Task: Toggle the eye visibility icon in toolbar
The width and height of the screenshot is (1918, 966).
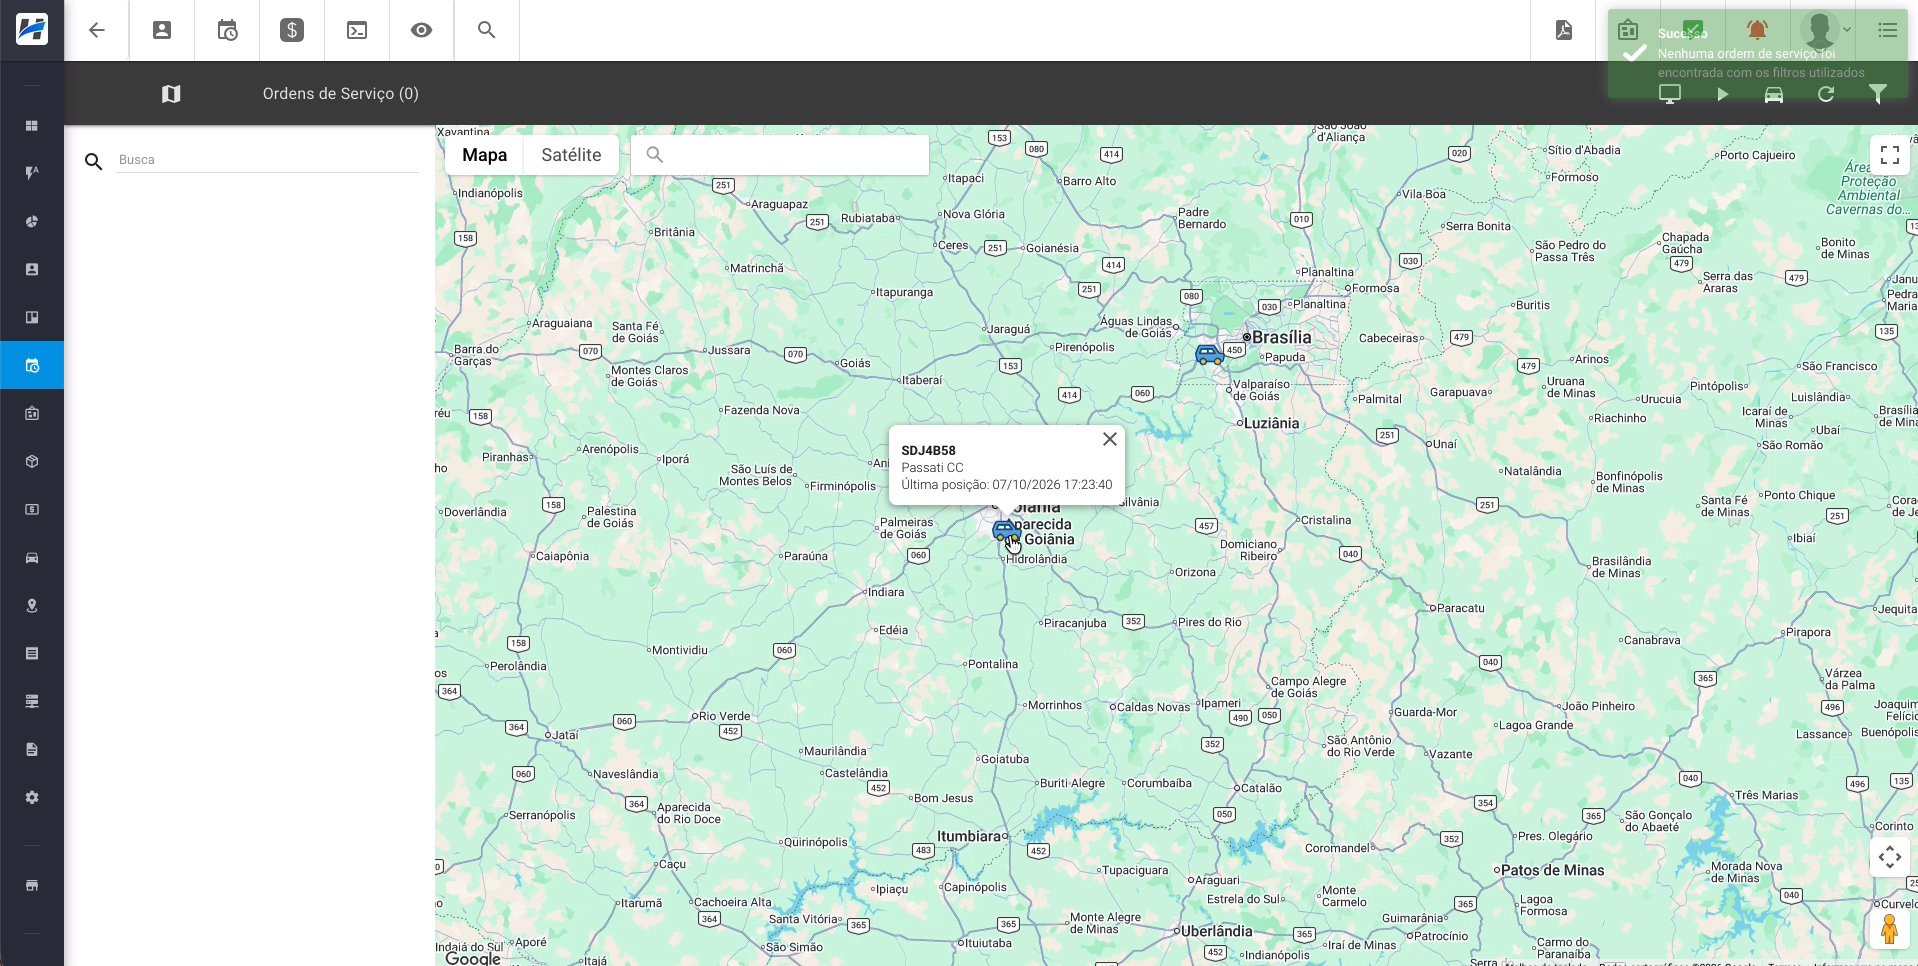Action: (x=422, y=30)
